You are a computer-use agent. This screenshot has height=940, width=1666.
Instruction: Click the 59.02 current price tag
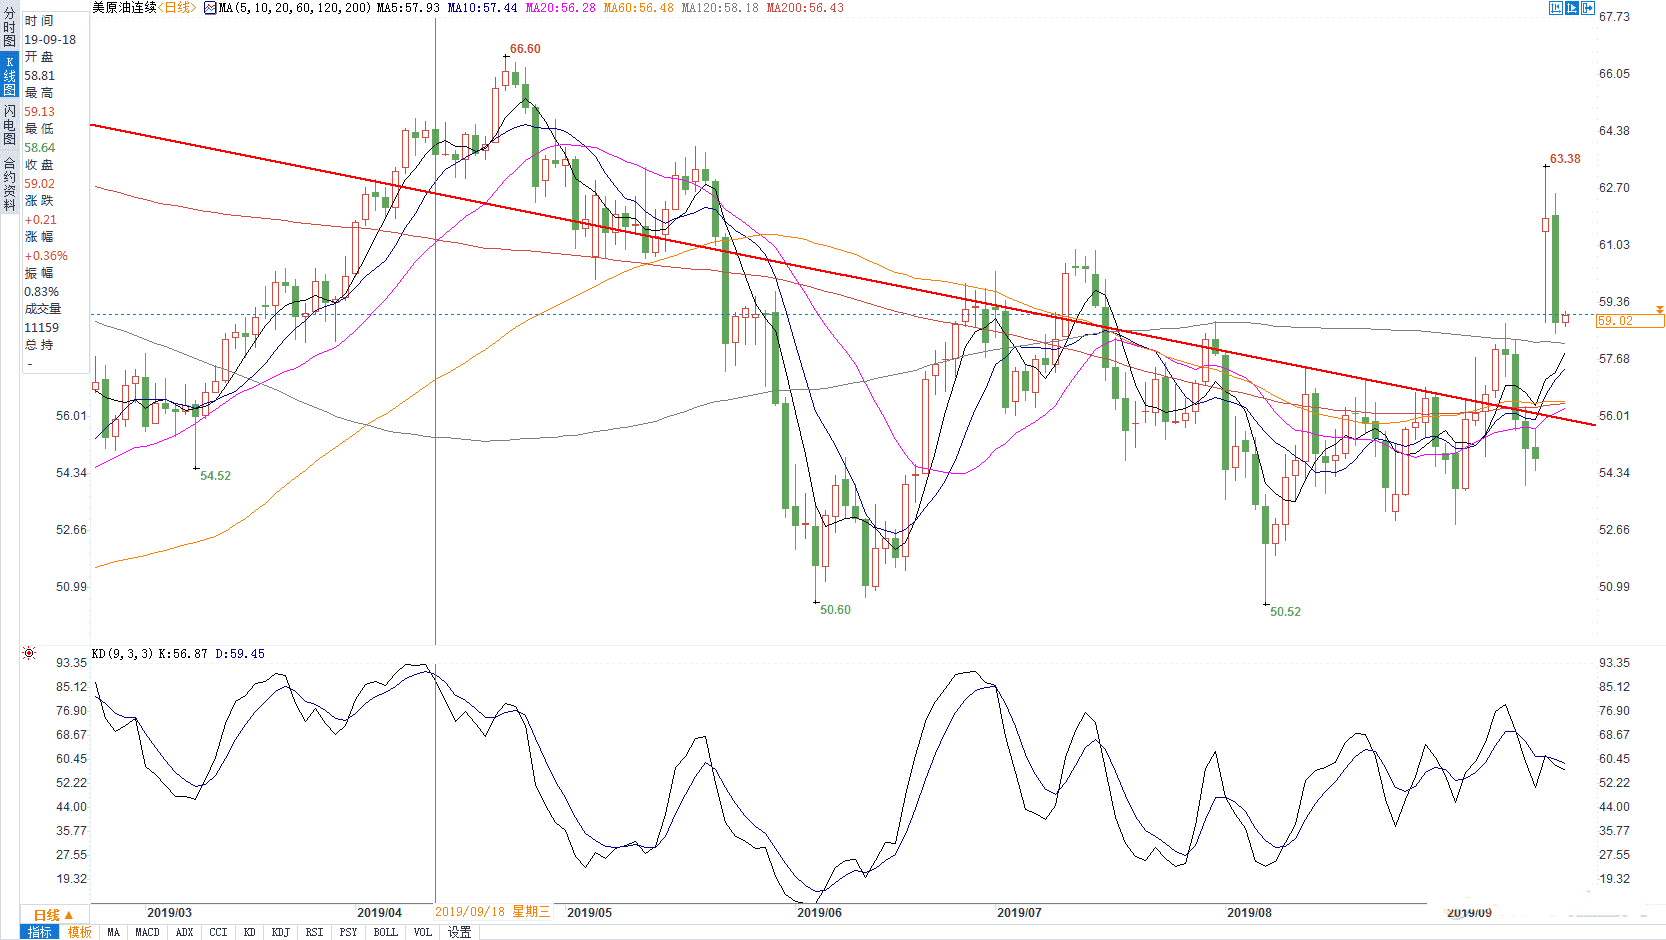[1630, 321]
